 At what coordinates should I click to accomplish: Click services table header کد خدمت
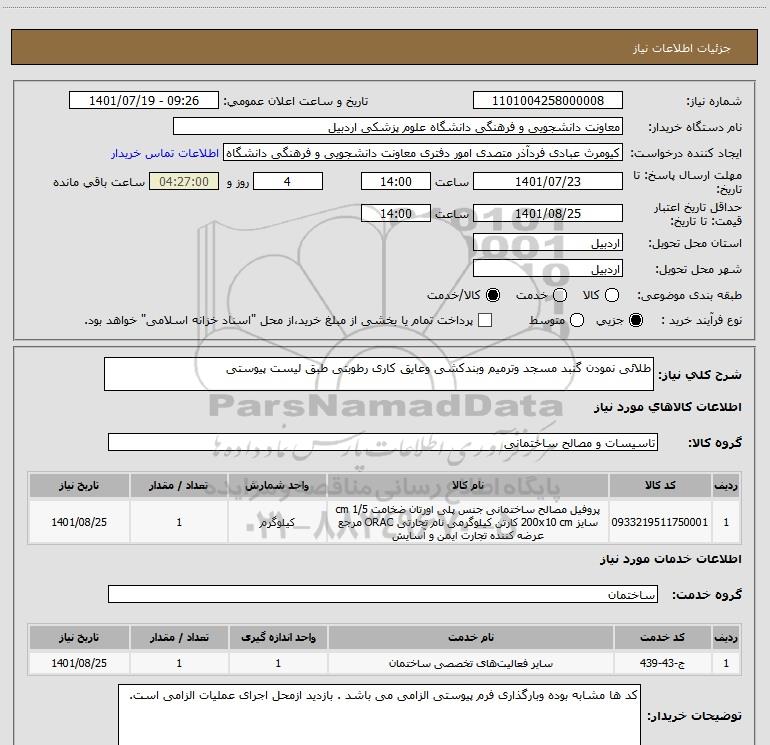[662, 637]
